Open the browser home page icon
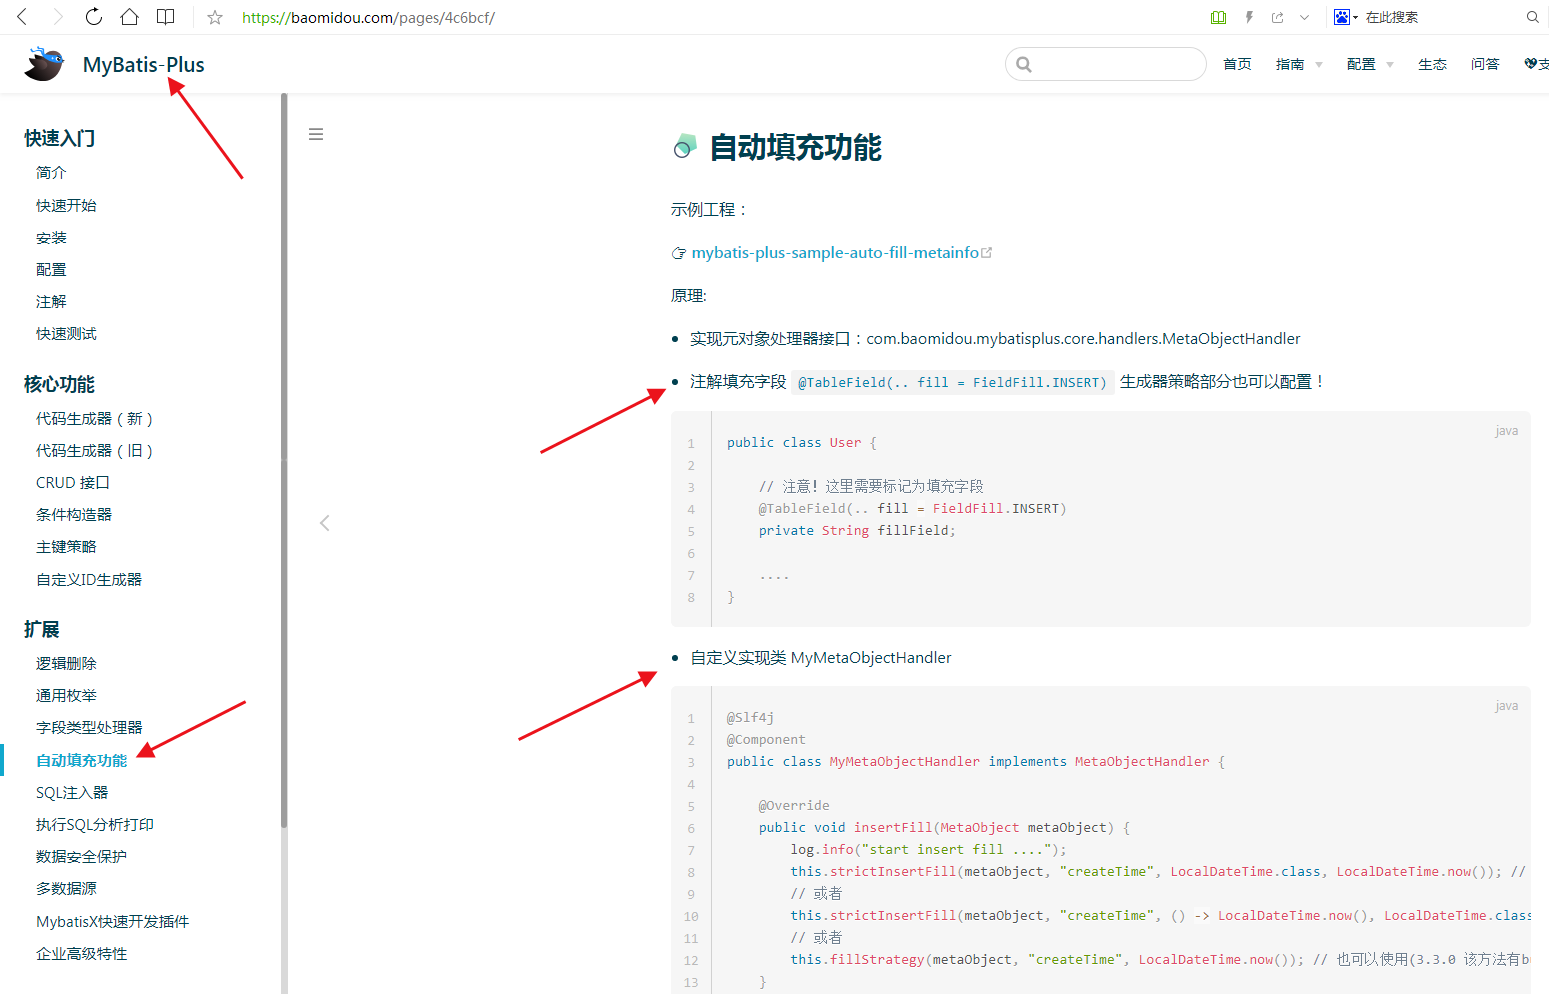 pos(129,17)
